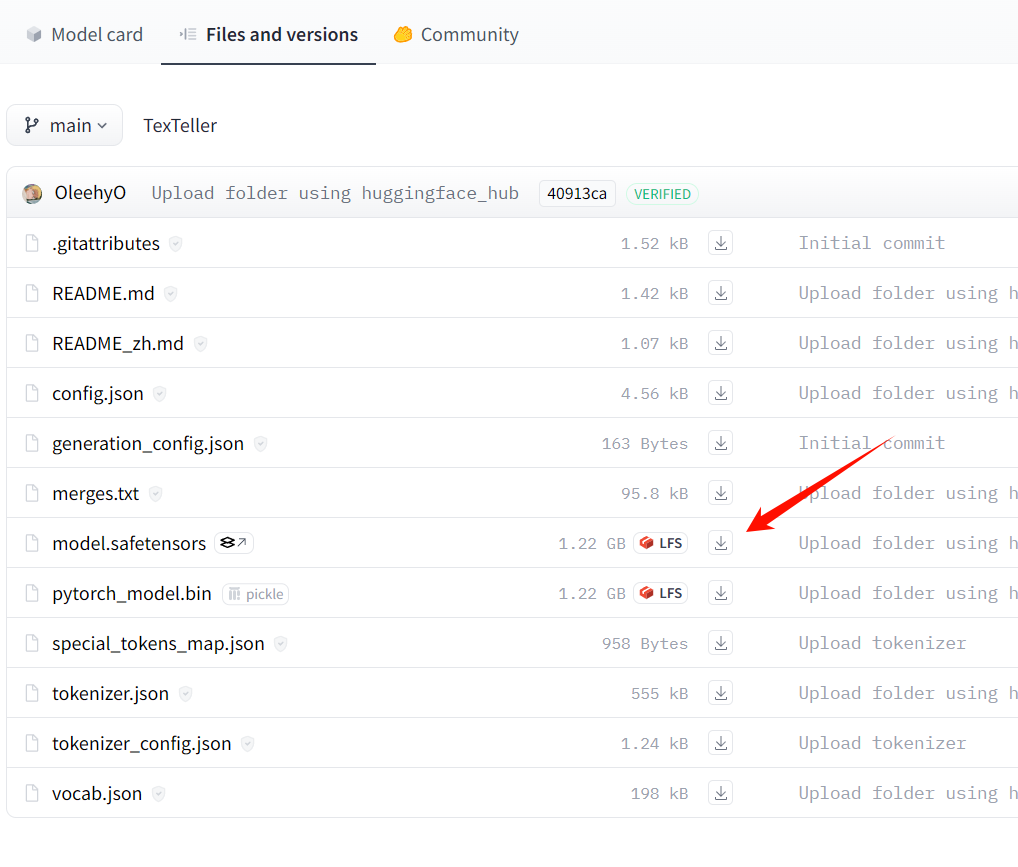Click the safe-scan shield icon next to README_zh.md
The height and width of the screenshot is (867, 1018).
click(x=201, y=344)
